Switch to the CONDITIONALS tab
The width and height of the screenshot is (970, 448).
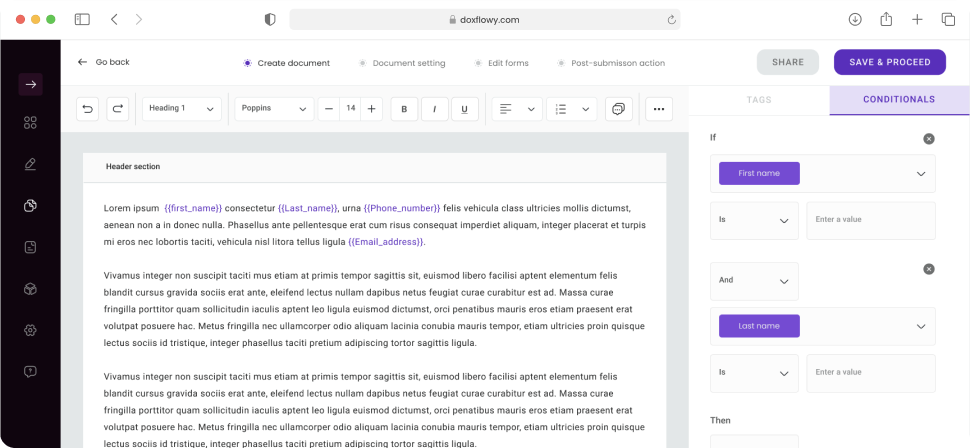pos(899,100)
